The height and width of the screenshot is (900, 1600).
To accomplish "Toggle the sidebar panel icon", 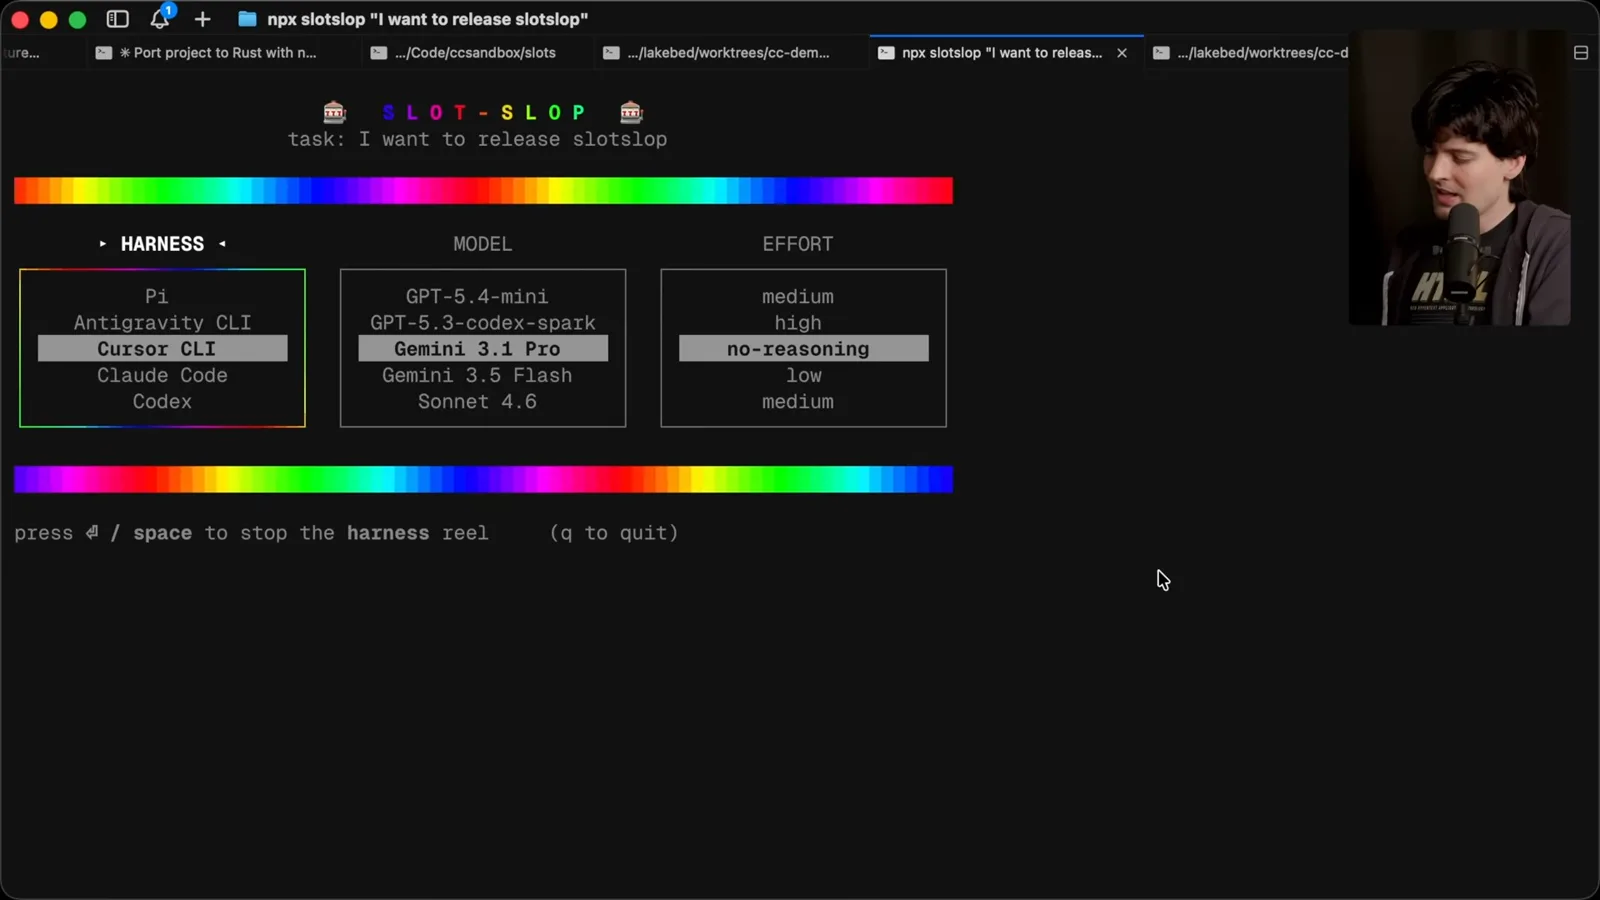I will pos(117,19).
